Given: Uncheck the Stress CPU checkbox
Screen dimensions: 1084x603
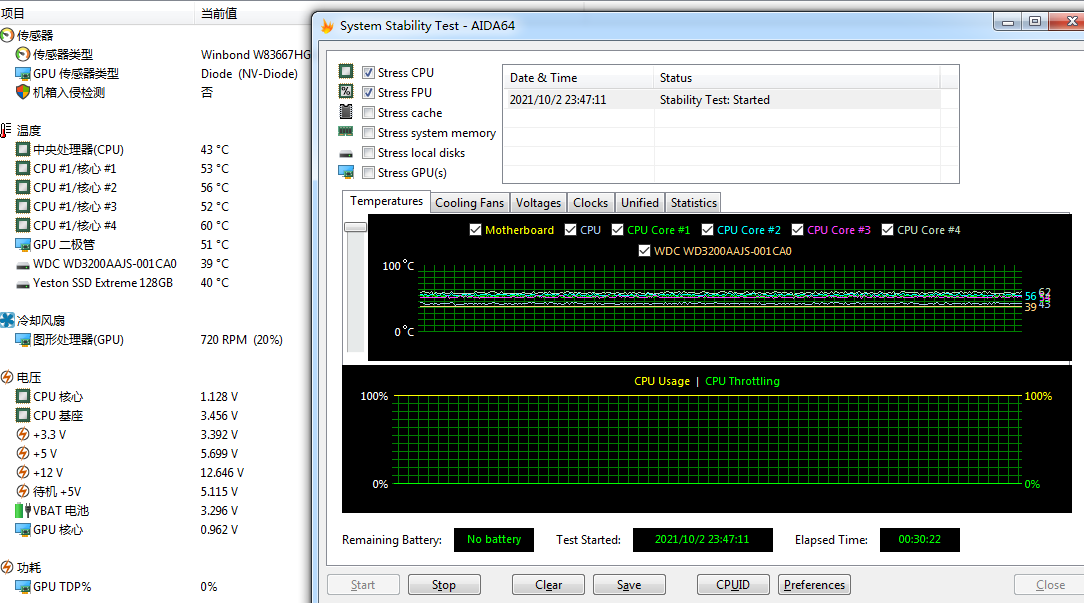Looking at the screenshot, I should click(368, 73).
